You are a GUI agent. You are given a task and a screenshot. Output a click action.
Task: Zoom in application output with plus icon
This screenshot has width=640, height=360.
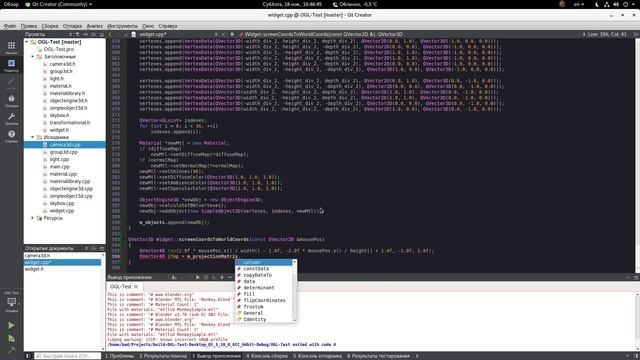[222, 278]
